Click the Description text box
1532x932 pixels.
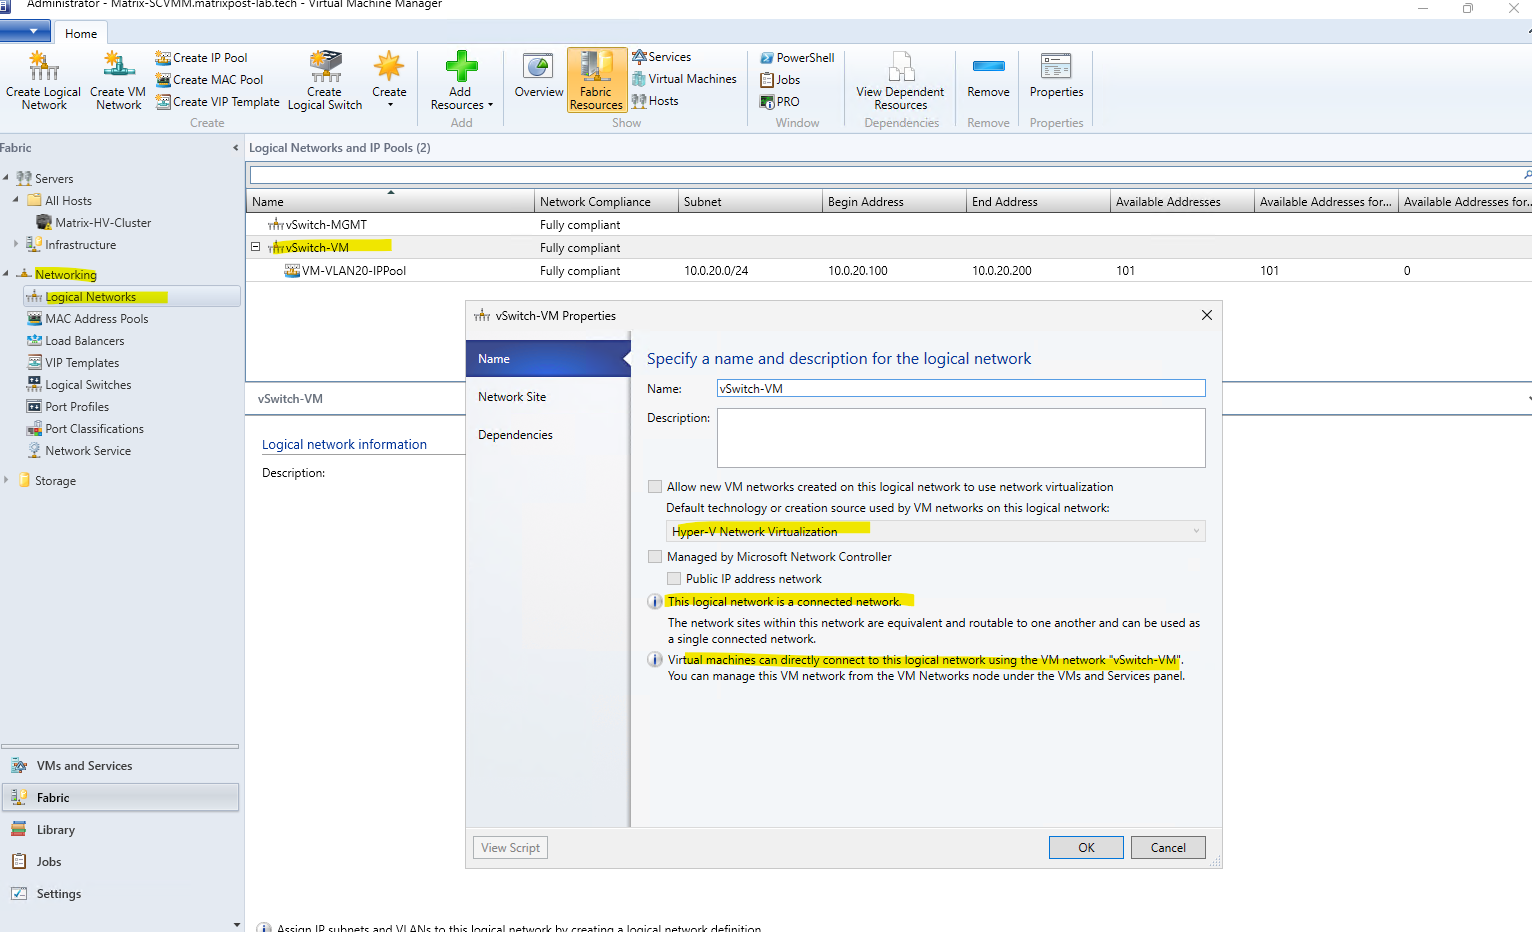click(961, 438)
